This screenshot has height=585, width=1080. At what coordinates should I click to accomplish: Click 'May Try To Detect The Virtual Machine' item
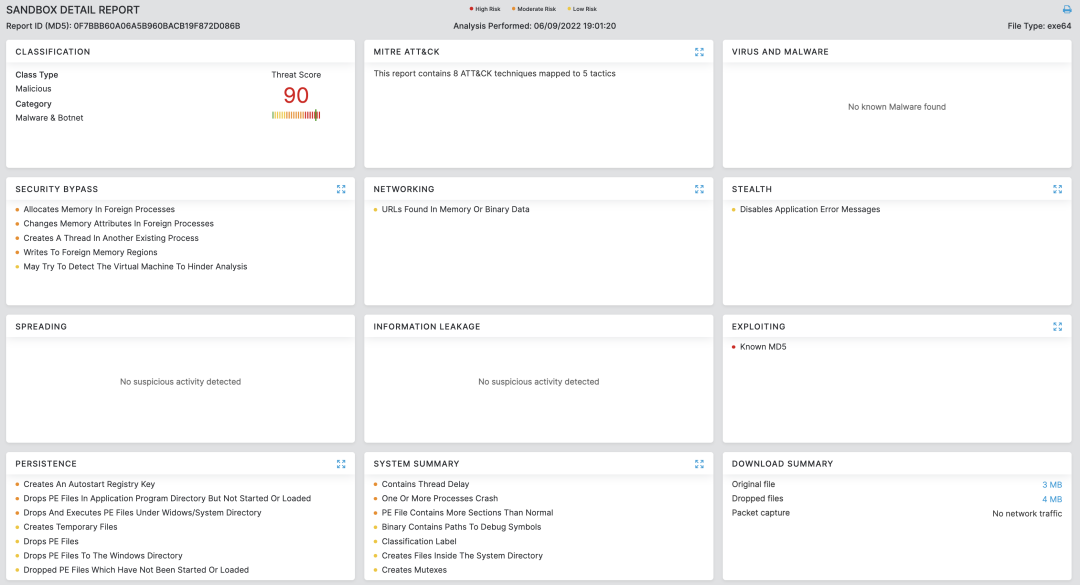135,267
